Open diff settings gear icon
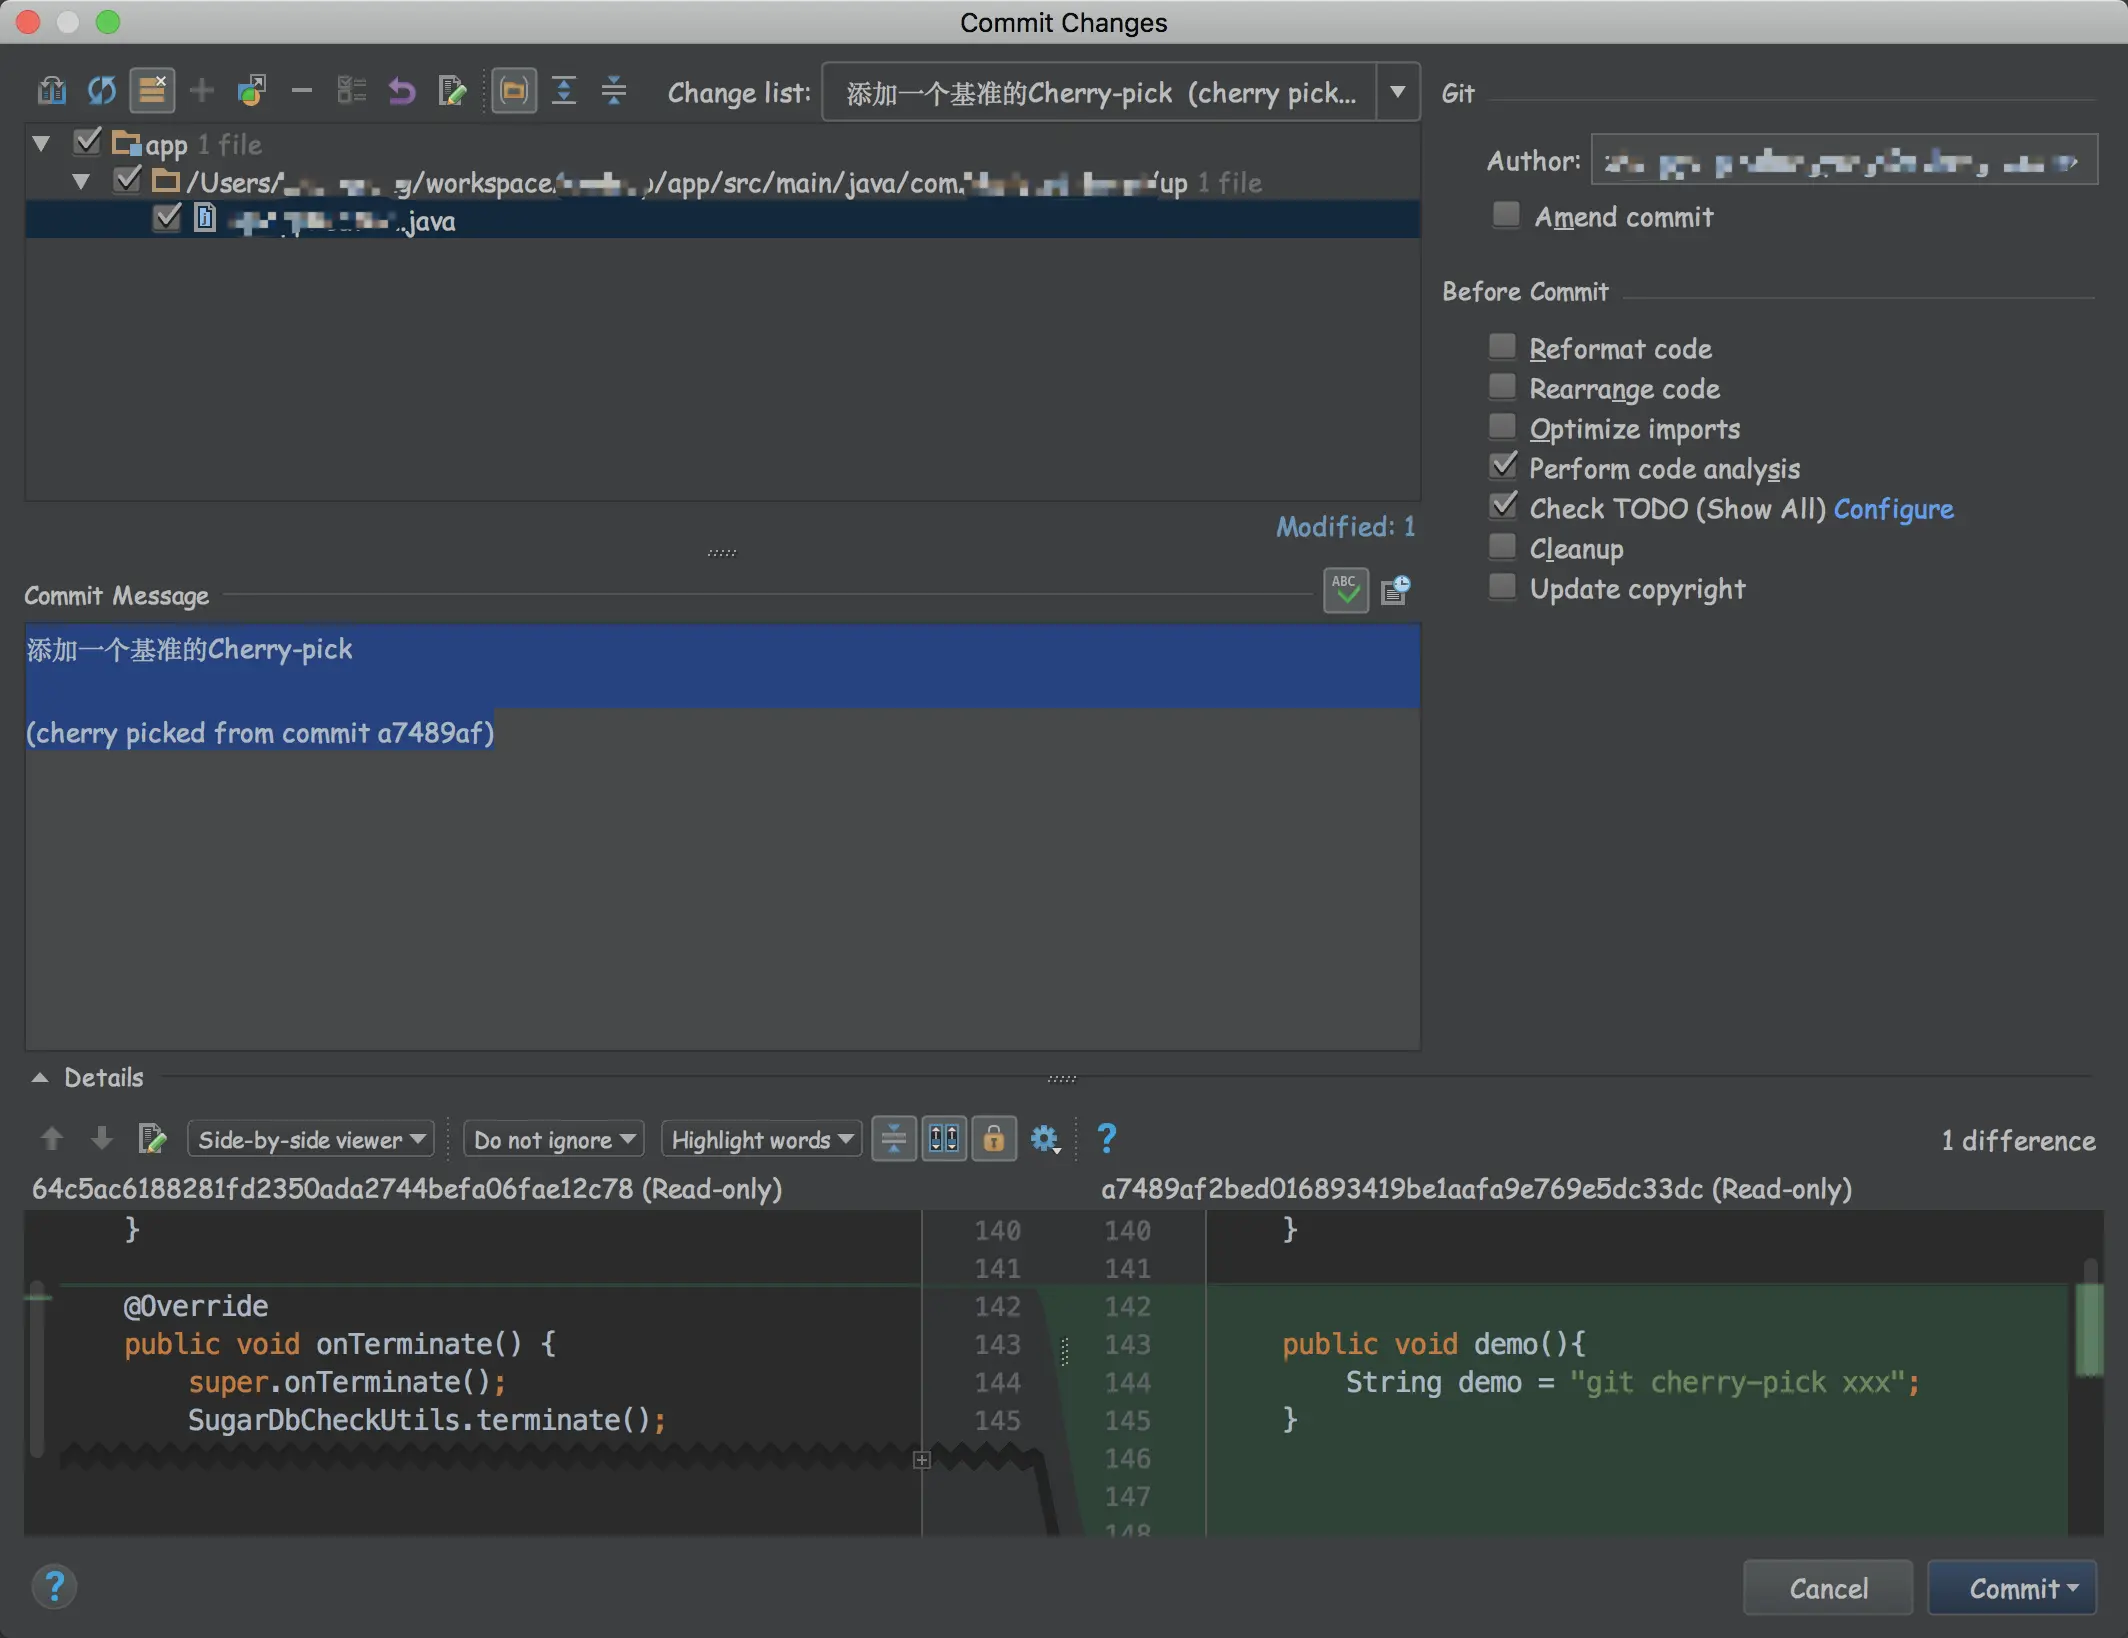This screenshot has height=1638, width=2128. click(1044, 1138)
